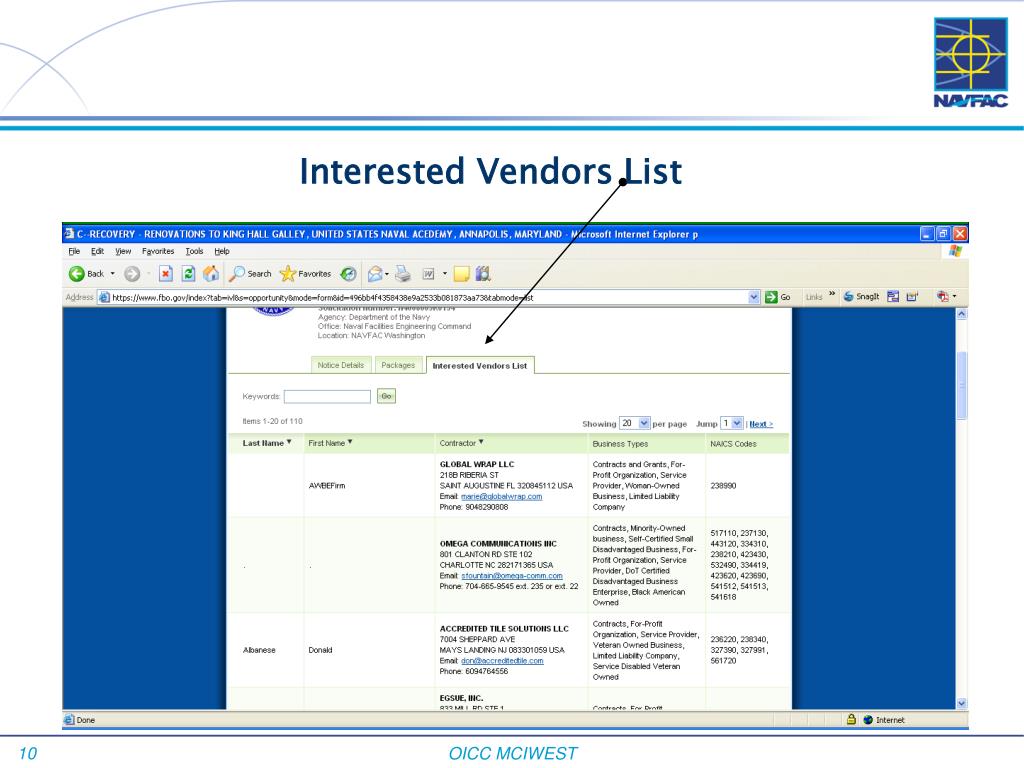Click the yellow note icon in the toolbar

462,274
